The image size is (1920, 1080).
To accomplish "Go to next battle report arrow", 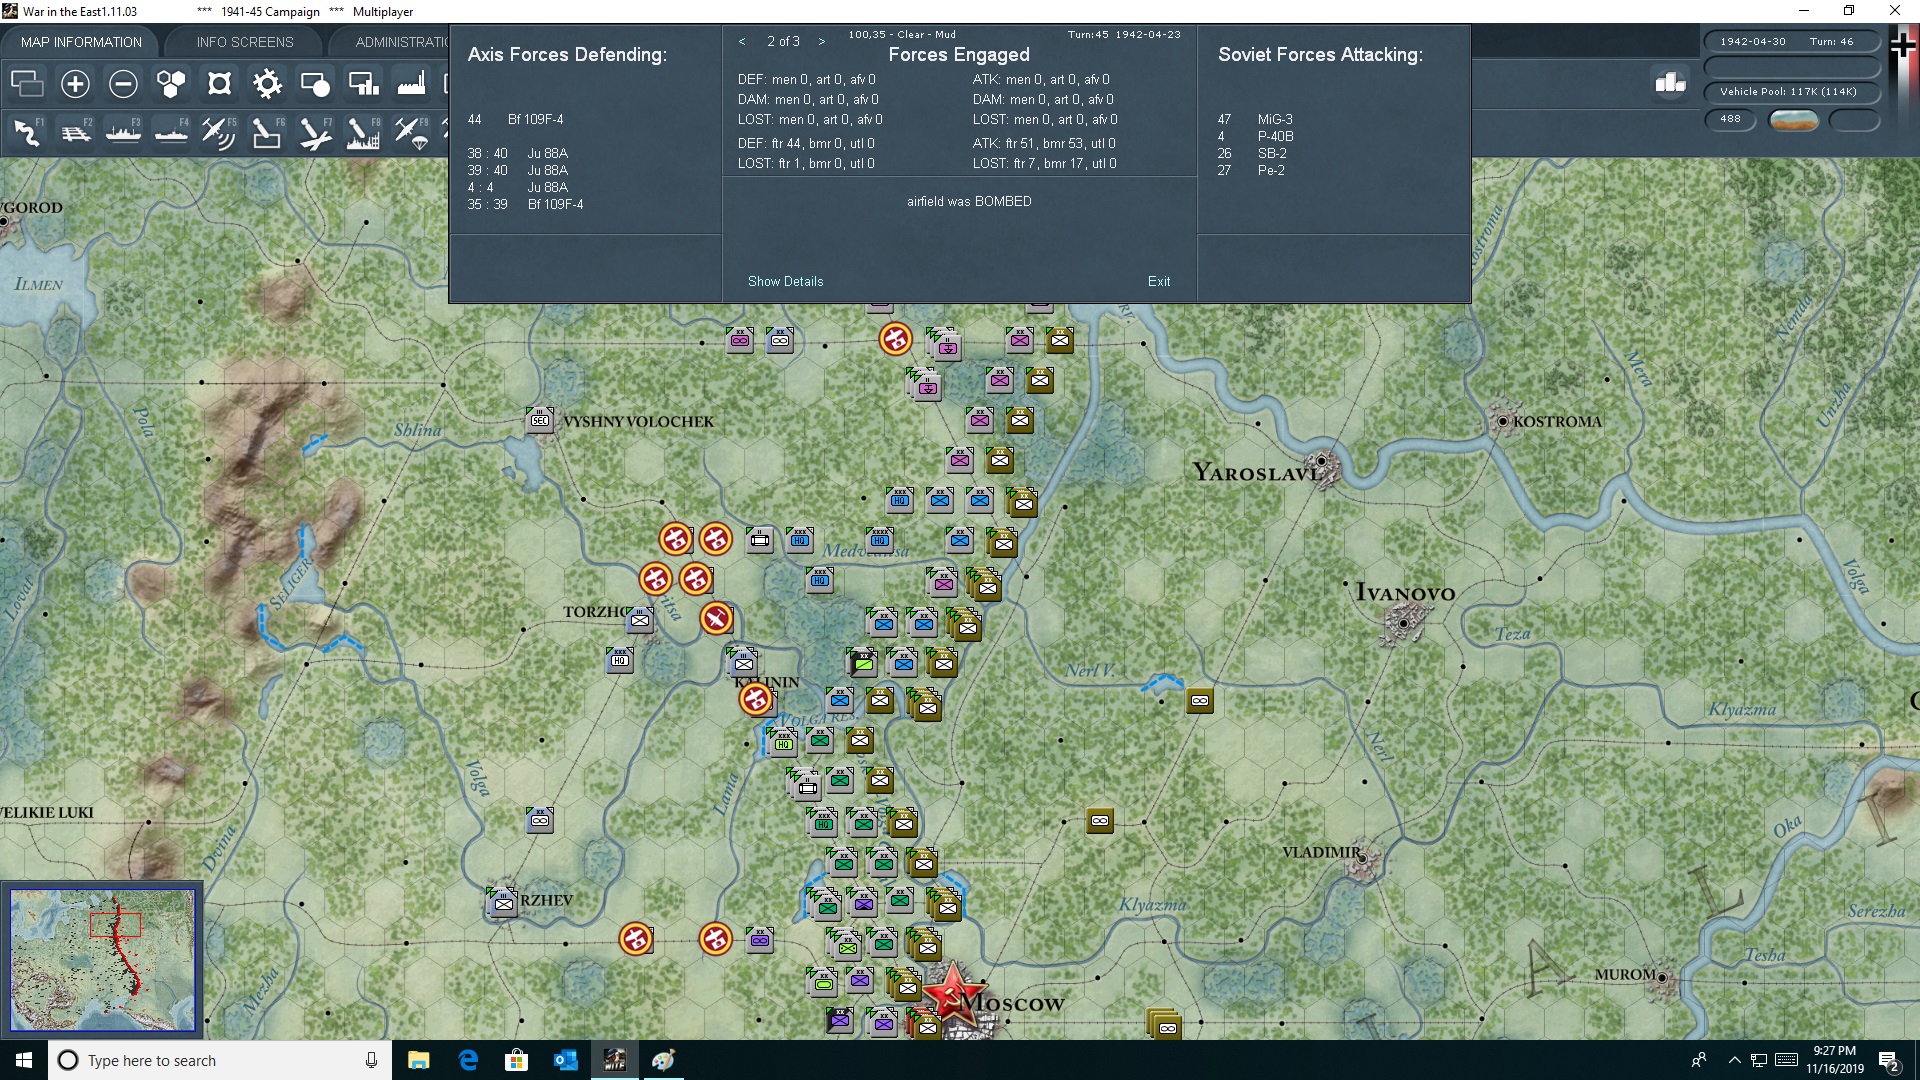I will pyautogui.click(x=822, y=41).
